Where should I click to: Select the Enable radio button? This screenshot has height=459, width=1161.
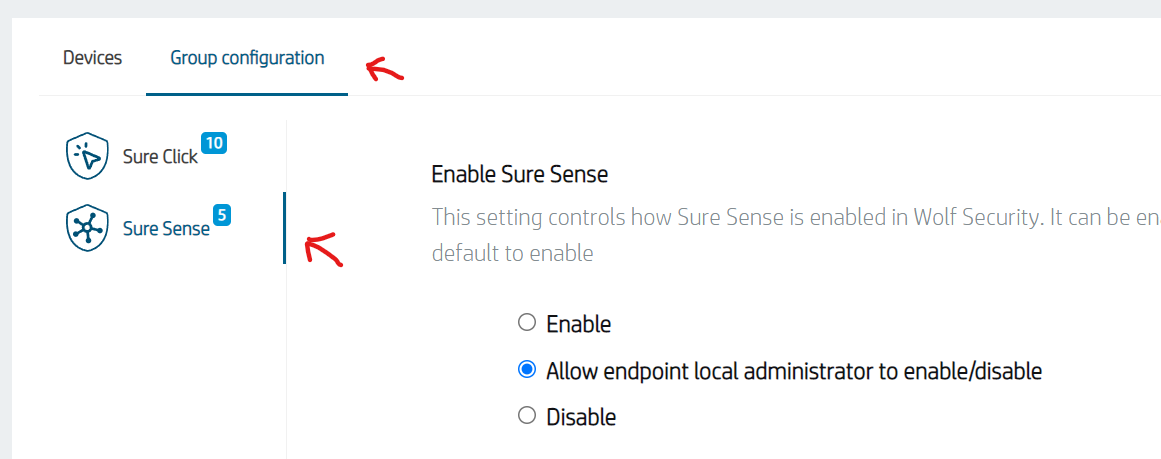527,323
